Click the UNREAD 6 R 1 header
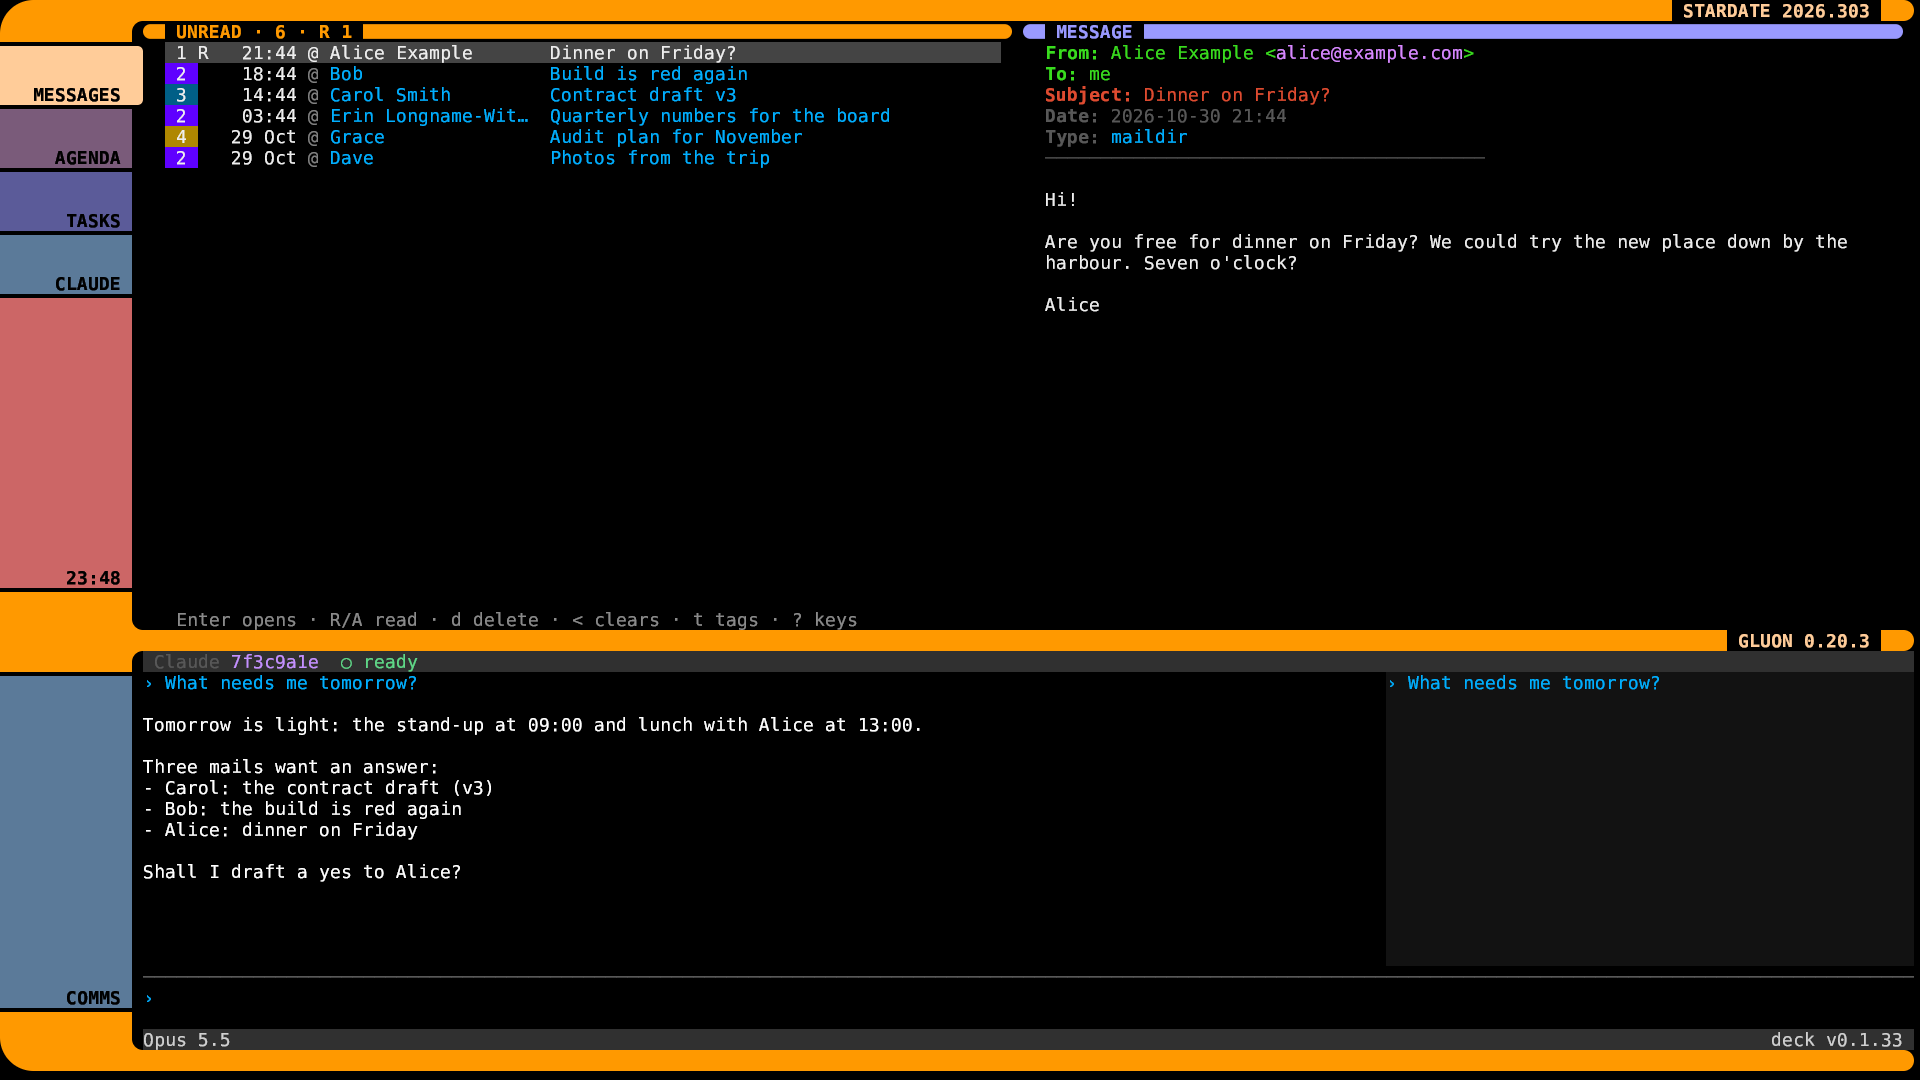The height and width of the screenshot is (1080, 1920). (x=264, y=32)
